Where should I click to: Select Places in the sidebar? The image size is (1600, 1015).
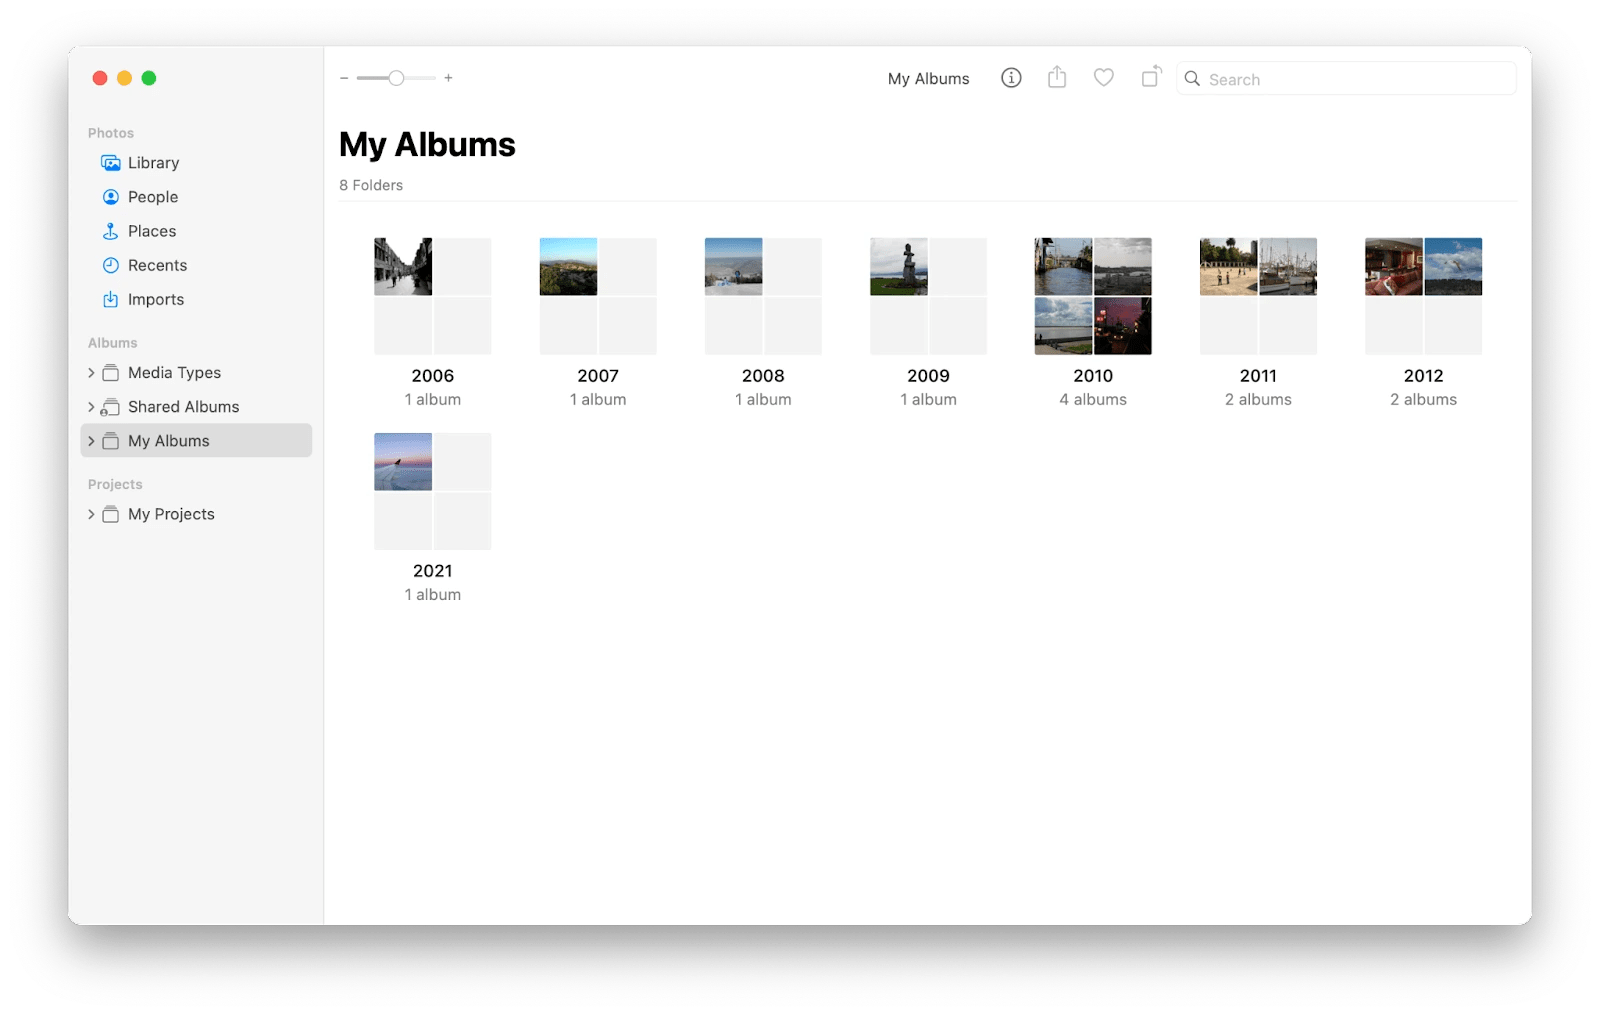(196, 231)
